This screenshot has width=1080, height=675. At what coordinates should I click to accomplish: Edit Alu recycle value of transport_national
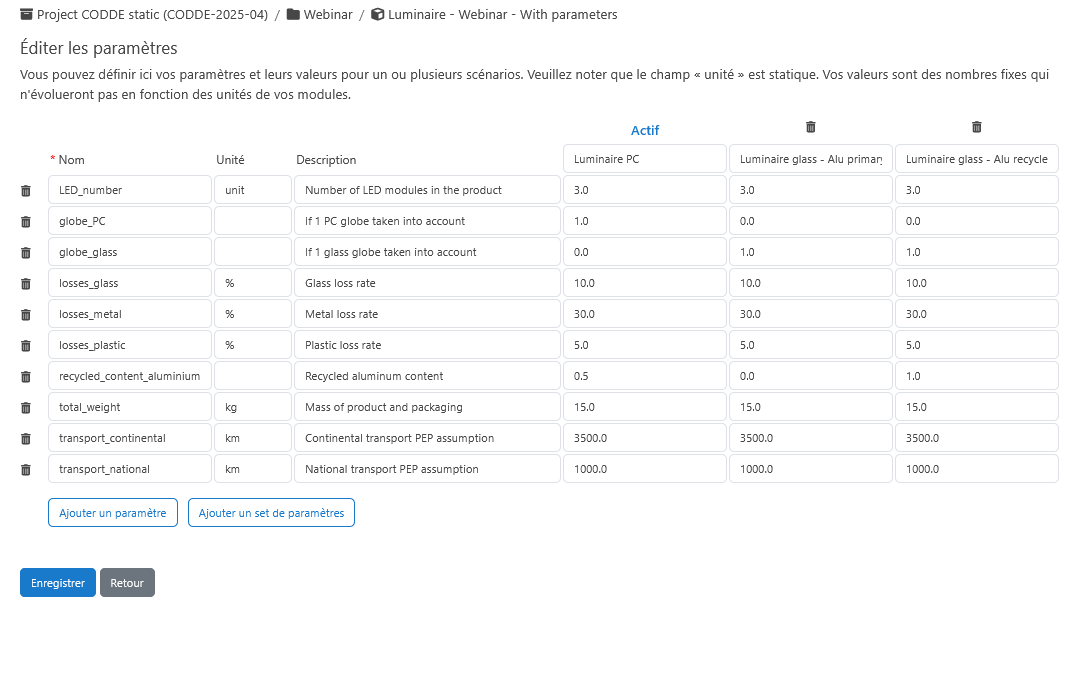977,469
